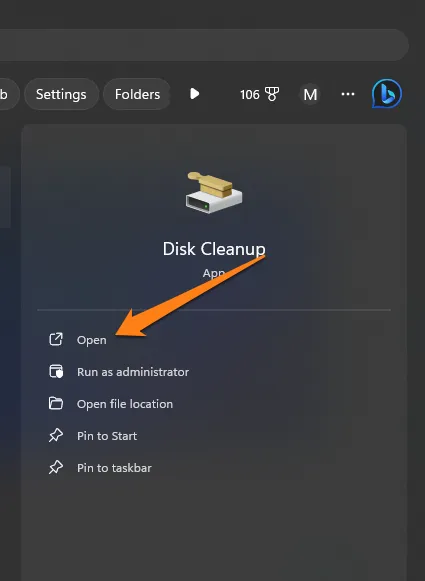
Task: Click the Pin to Start pushpin icon
Action: tap(56, 435)
